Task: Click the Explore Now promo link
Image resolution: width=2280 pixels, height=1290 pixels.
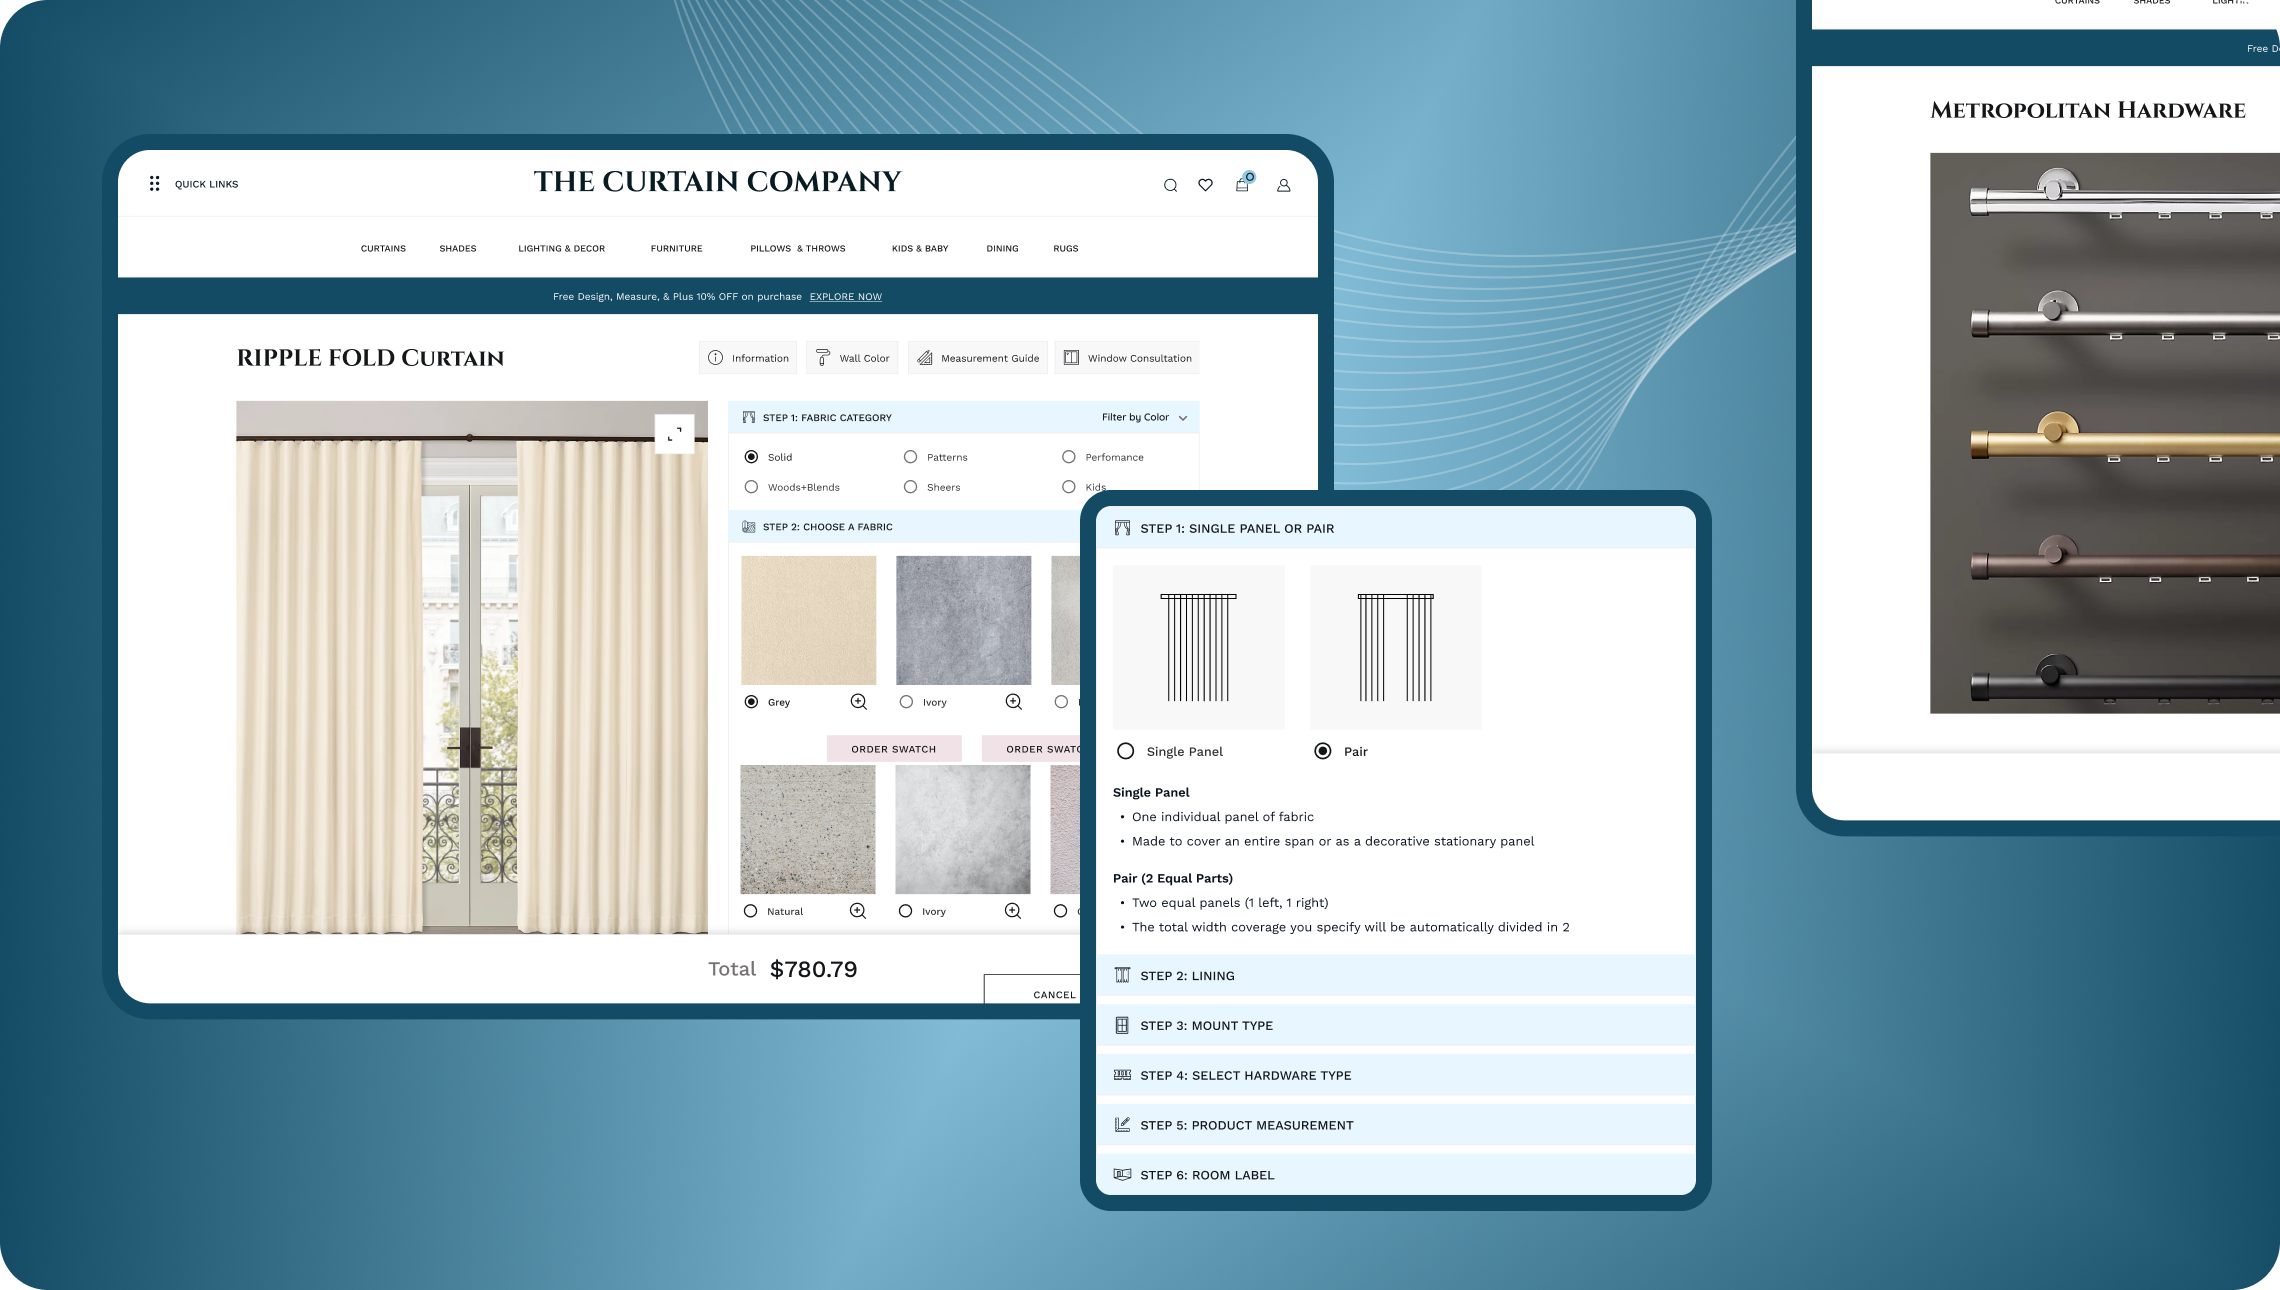Action: (x=845, y=297)
